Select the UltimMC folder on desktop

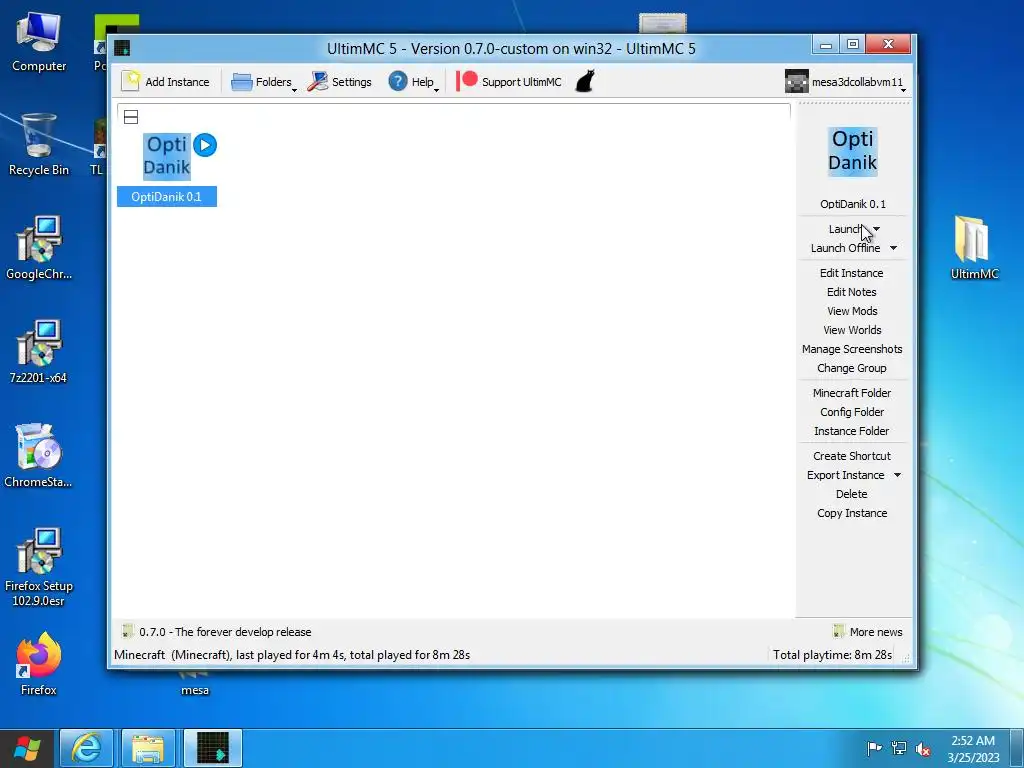974,248
